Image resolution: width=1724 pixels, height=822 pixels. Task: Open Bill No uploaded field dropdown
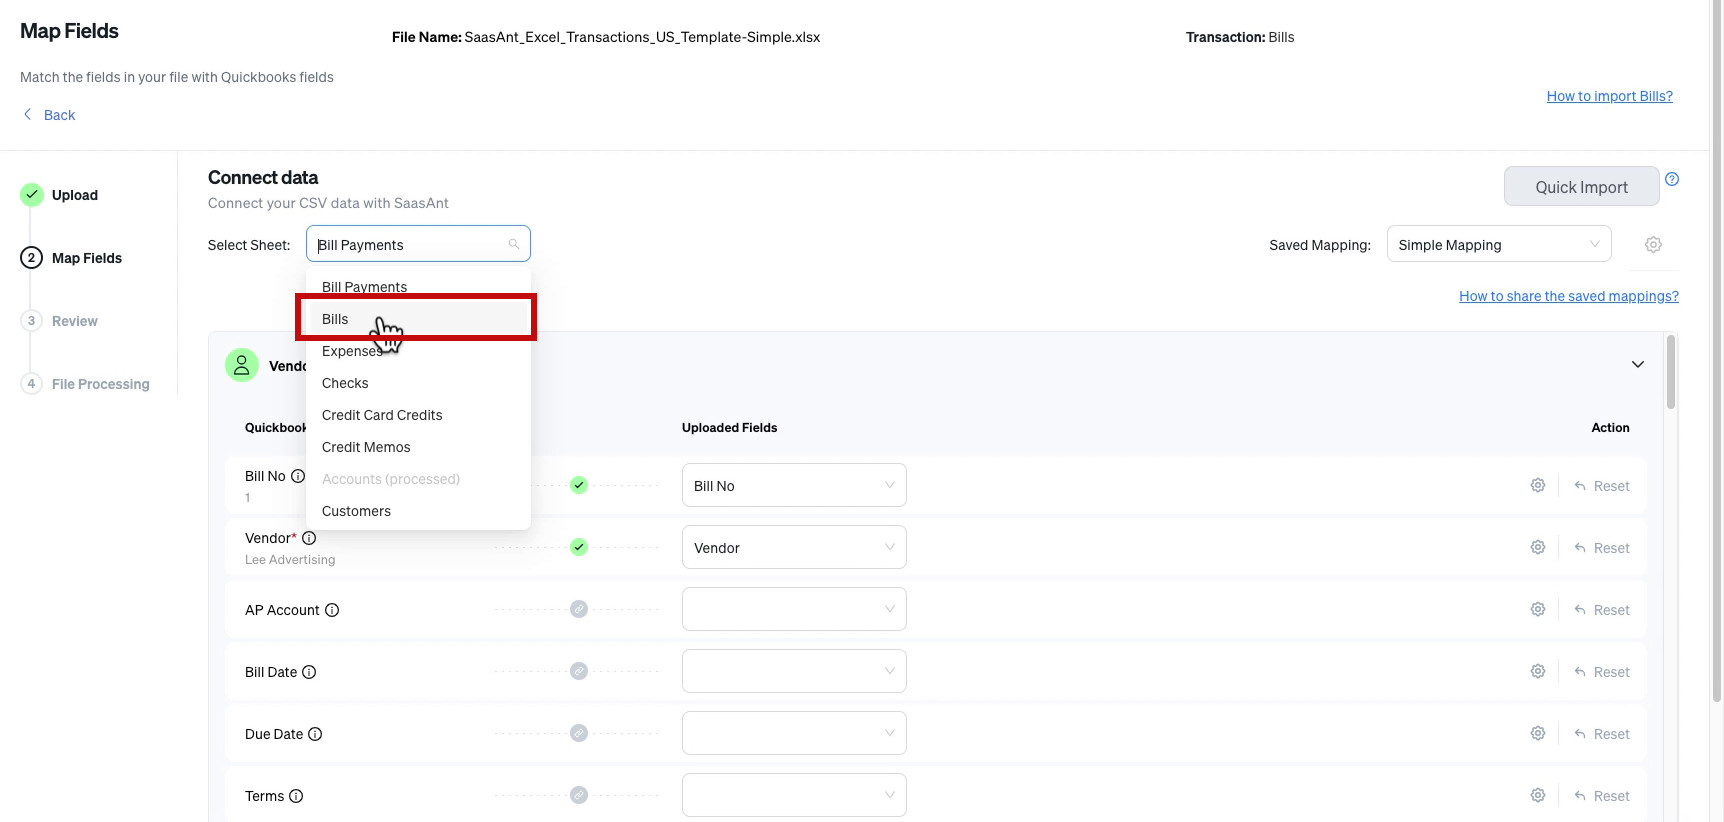[x=794, y=485]
